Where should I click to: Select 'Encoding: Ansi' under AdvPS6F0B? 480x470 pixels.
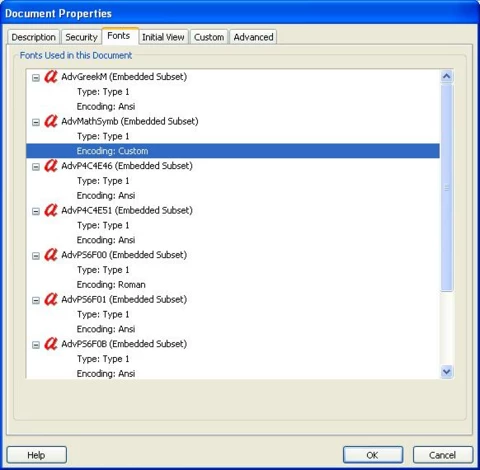click(x=106, y=374)
